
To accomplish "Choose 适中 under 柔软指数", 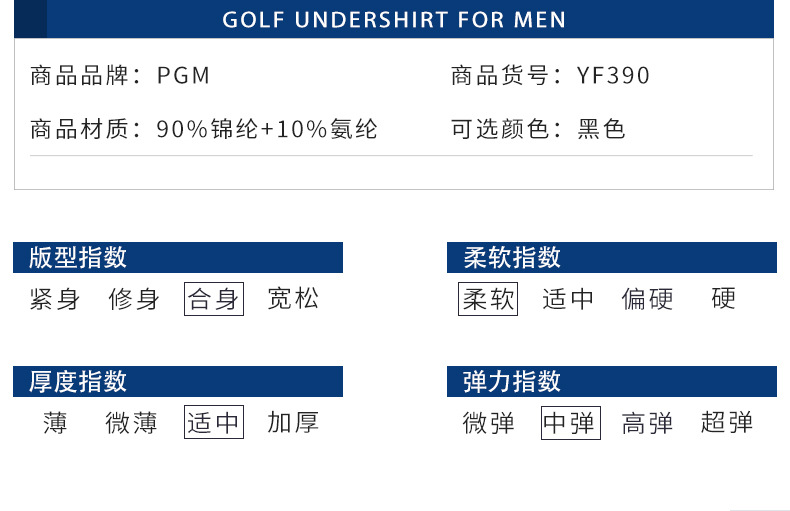I will [x=568, y=299].
